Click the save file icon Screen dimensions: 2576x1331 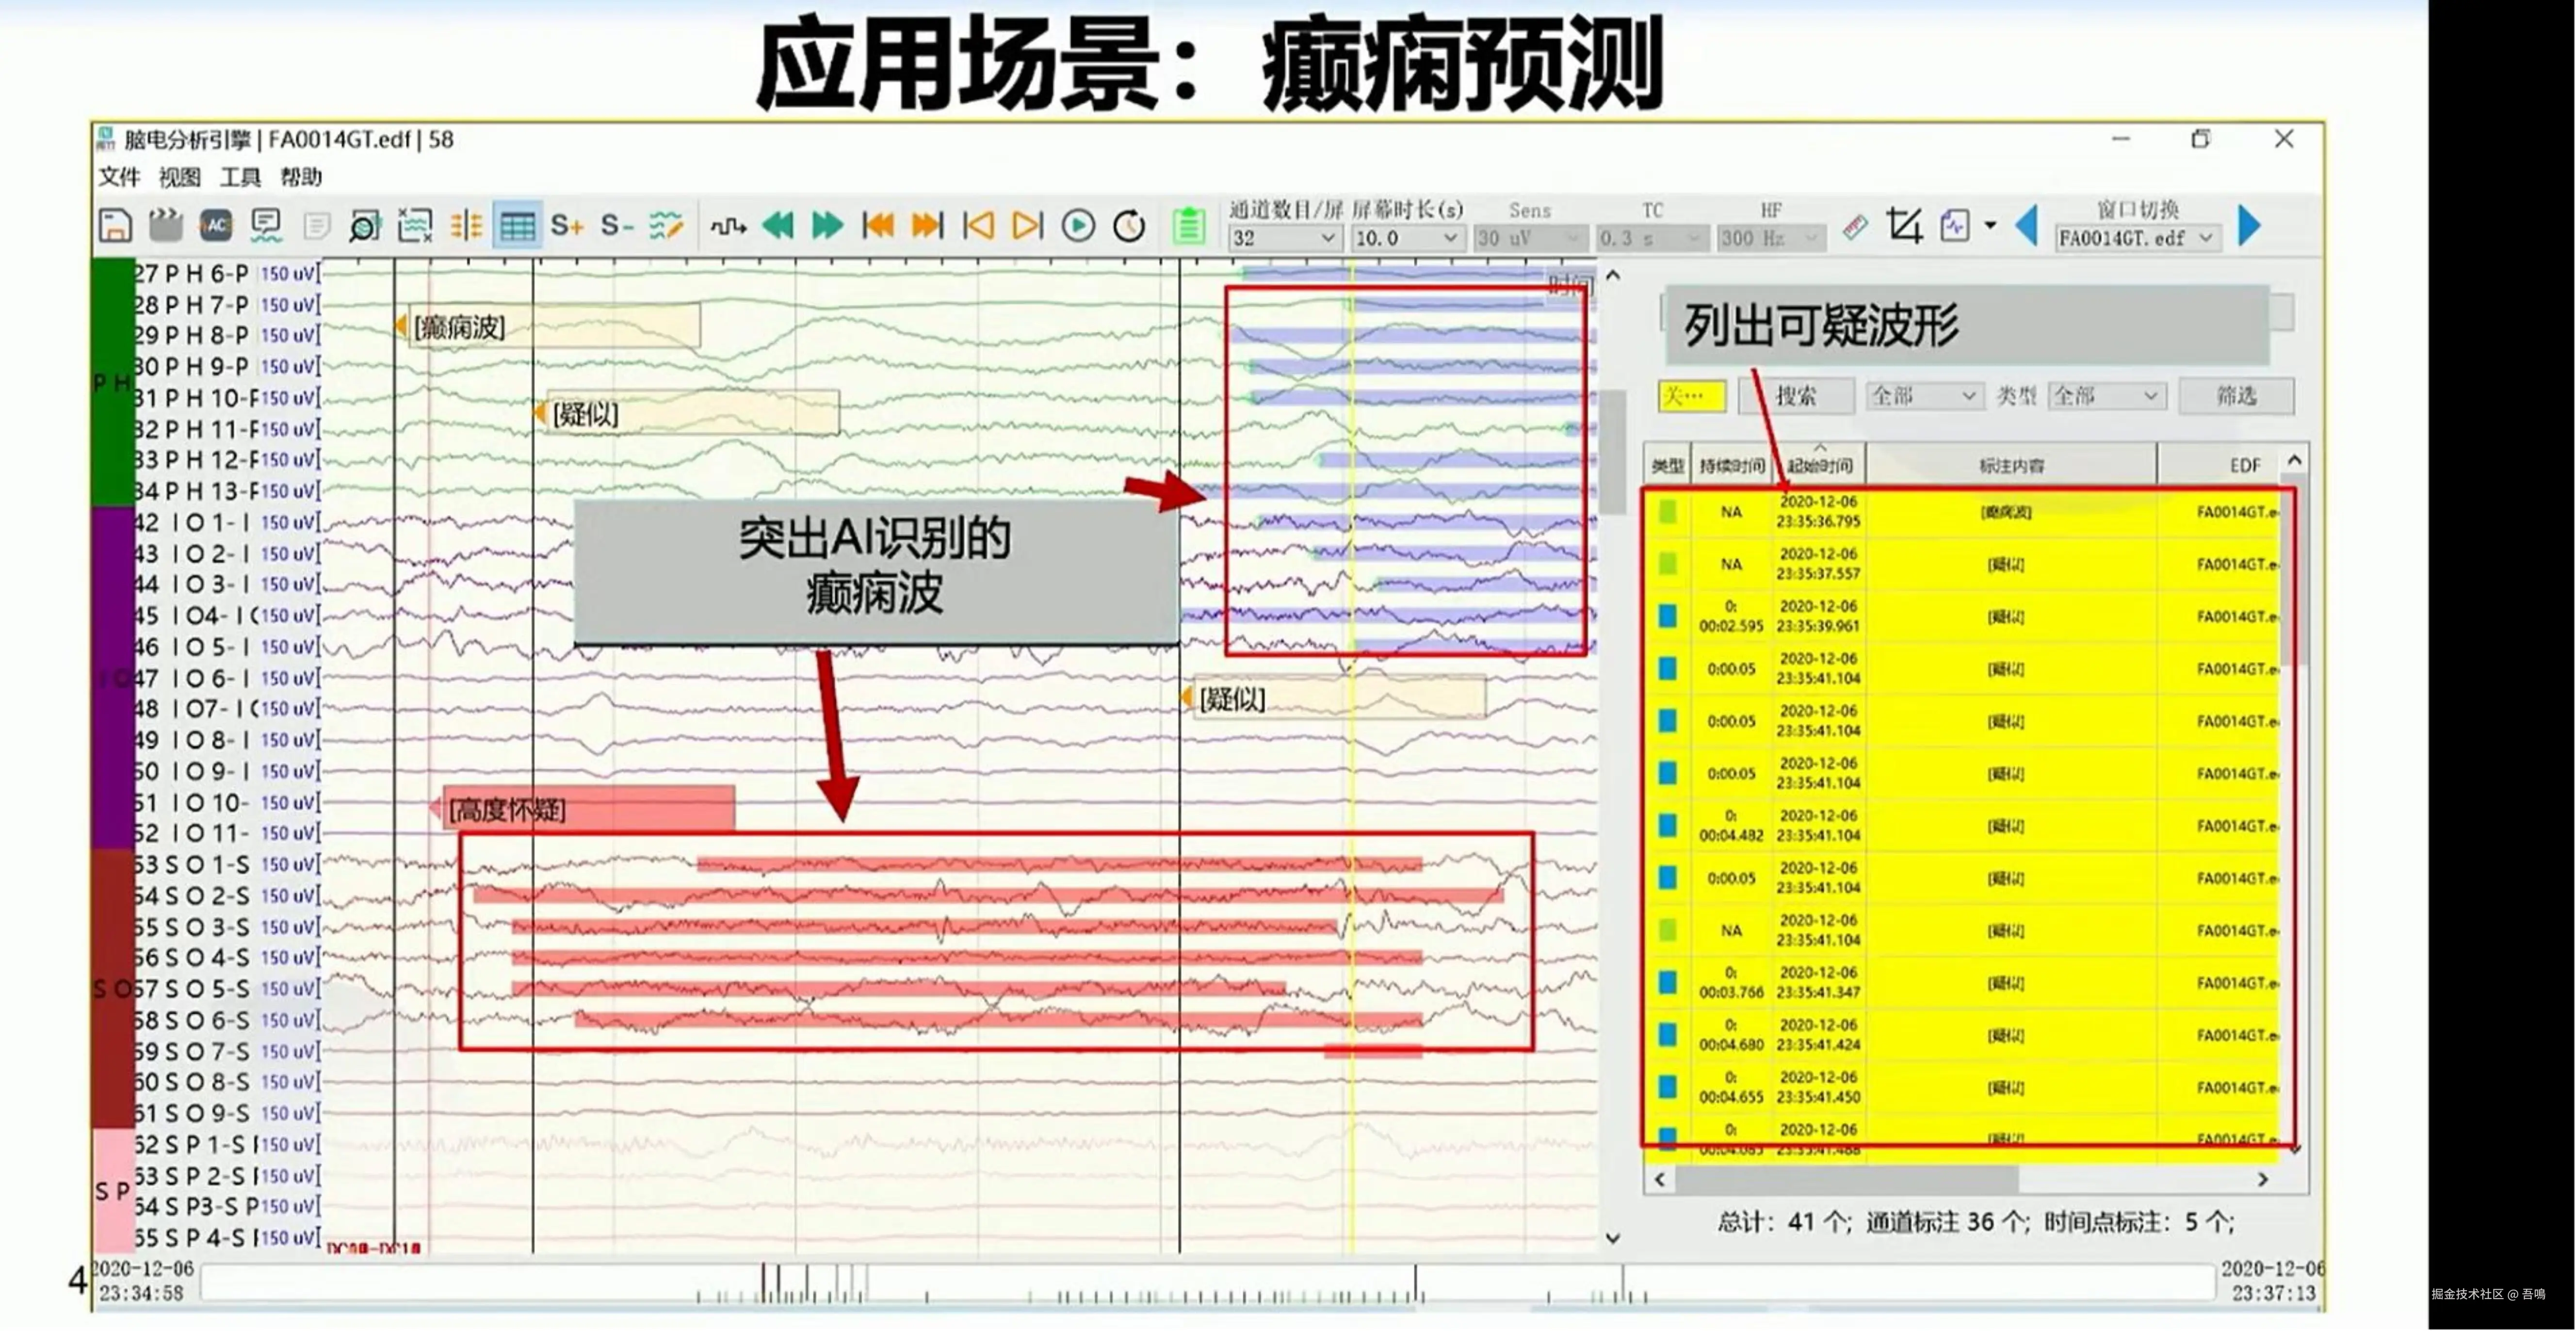coord(115,226)
